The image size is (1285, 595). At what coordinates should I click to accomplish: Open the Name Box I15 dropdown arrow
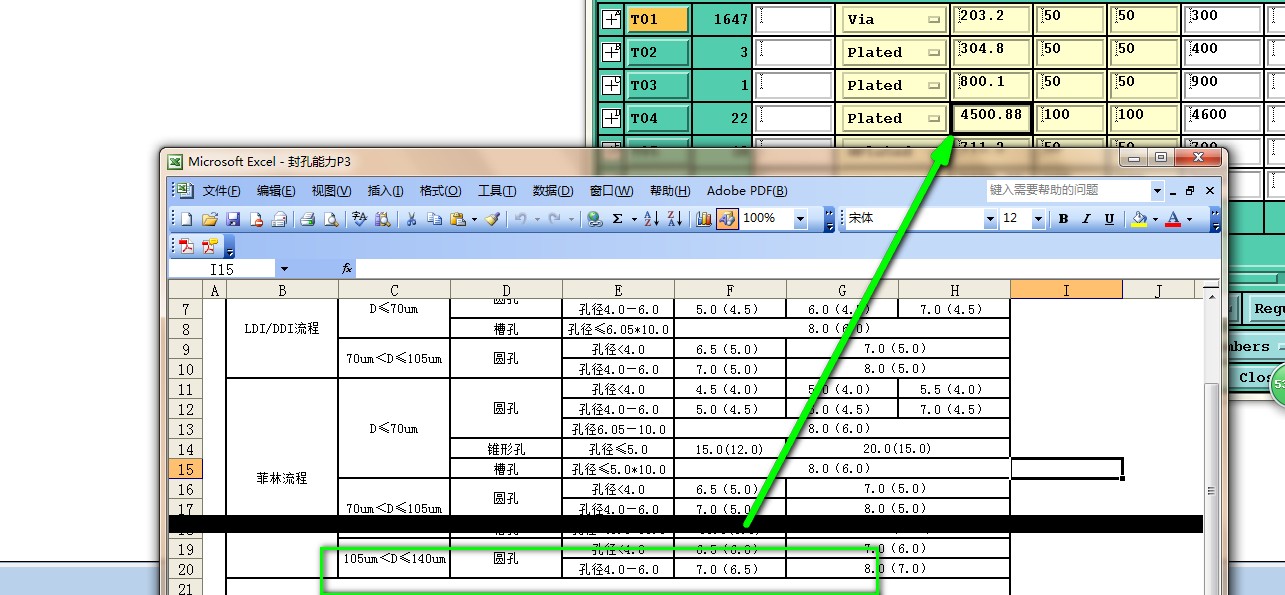pyautogui.click(x=284, y=269)
